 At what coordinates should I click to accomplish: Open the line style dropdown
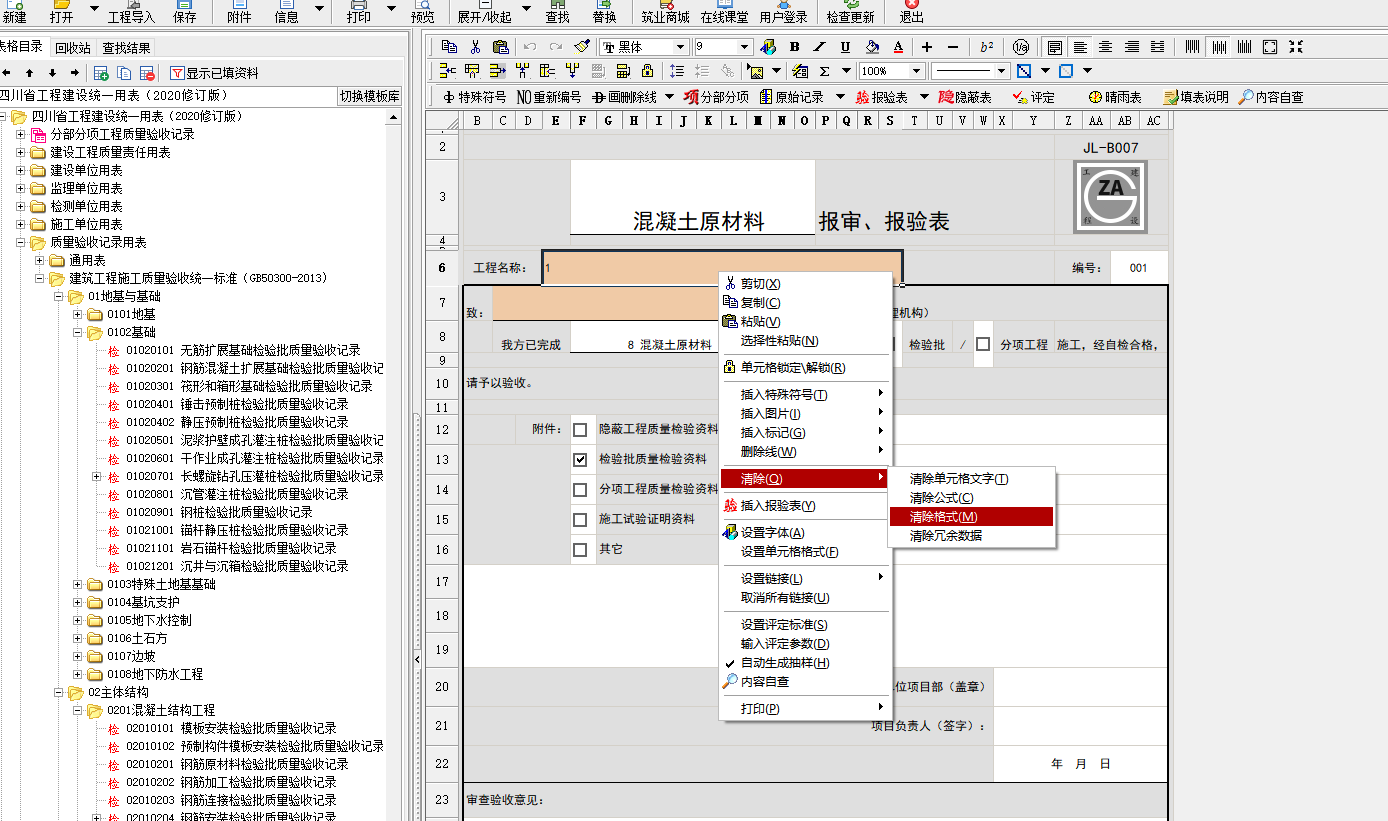[x=1001, y=71]
